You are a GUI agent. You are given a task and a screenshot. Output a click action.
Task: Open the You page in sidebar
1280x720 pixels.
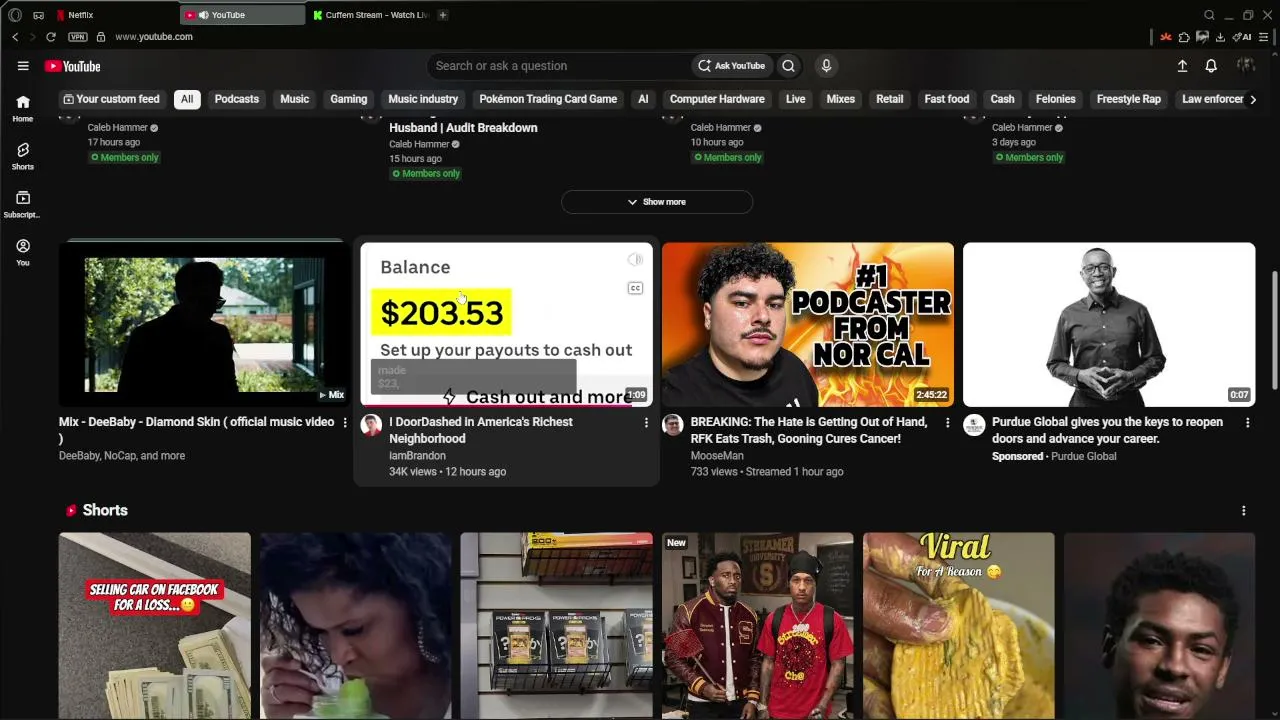22,252
